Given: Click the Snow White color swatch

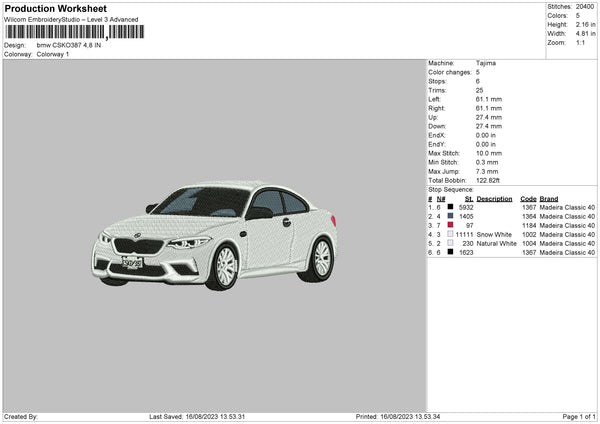Looking at the screenshot, I should (450, 234).
